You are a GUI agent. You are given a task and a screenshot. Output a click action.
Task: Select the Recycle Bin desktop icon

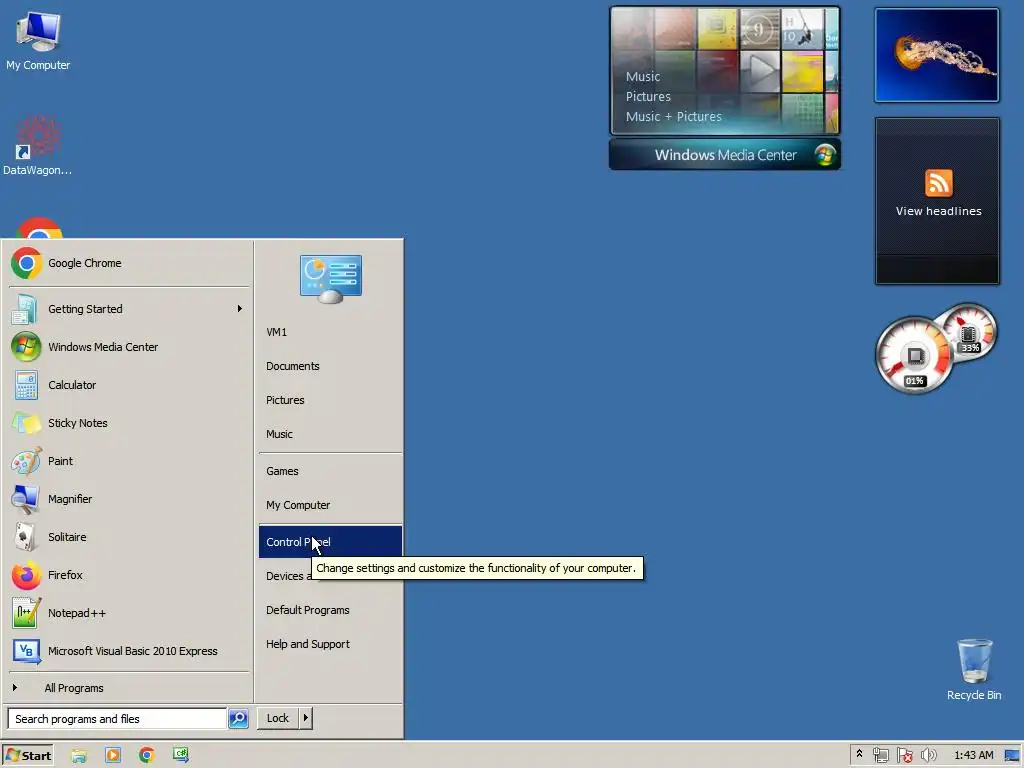point(974,670)
